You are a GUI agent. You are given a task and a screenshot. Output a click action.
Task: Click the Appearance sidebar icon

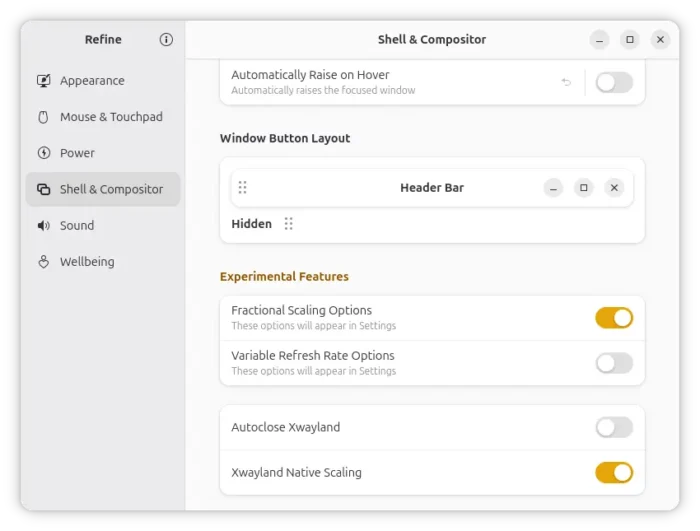click(44, 81)
